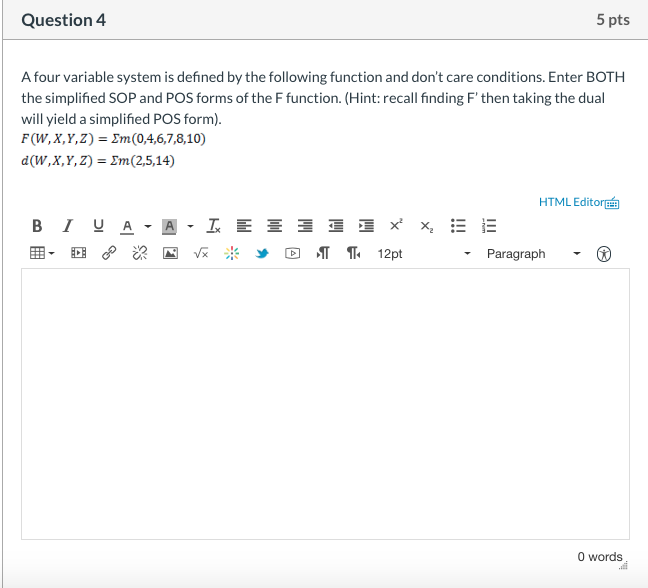648x588 pixels.
Task: Insert or edit media embed
Action: (x=79, y=253)
